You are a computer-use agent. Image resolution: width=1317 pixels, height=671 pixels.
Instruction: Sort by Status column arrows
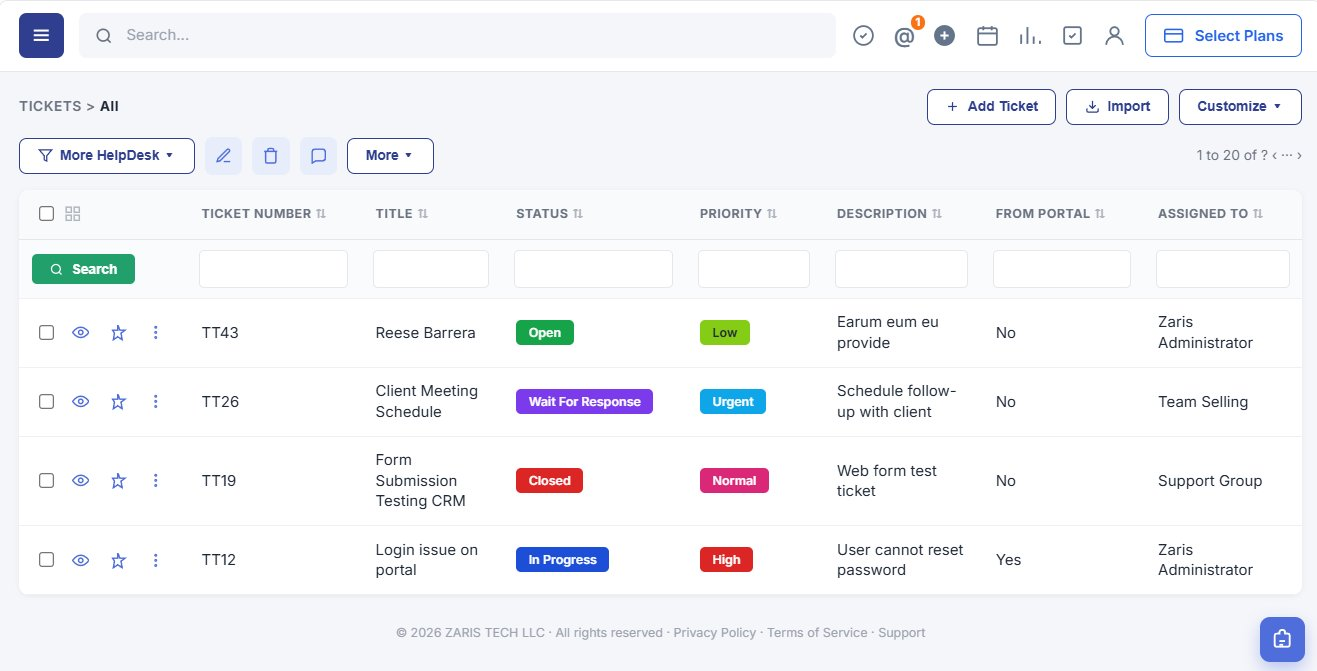[579, 214]
